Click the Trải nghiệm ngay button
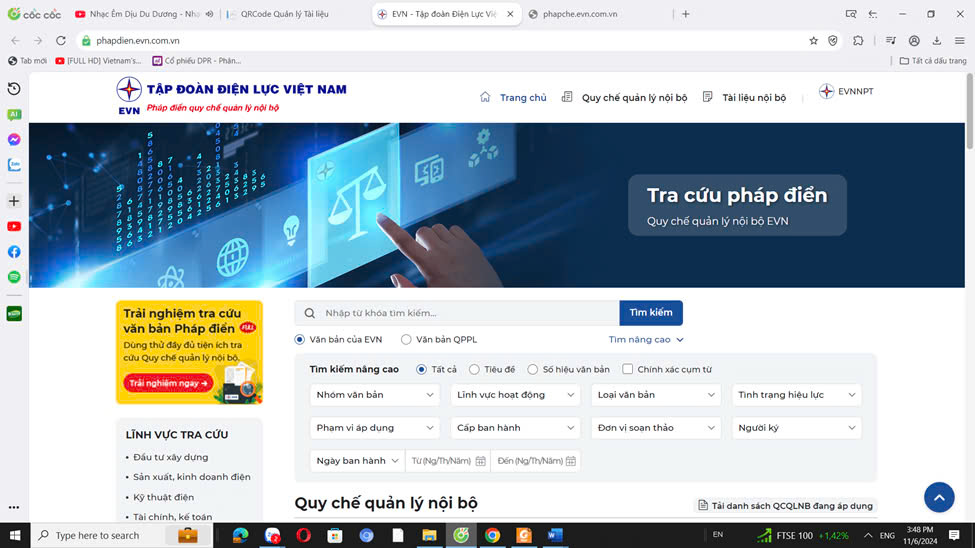Image resolution: width=975 pixels, height=548 pixels. pyautogui.click(x=168, y=383)
